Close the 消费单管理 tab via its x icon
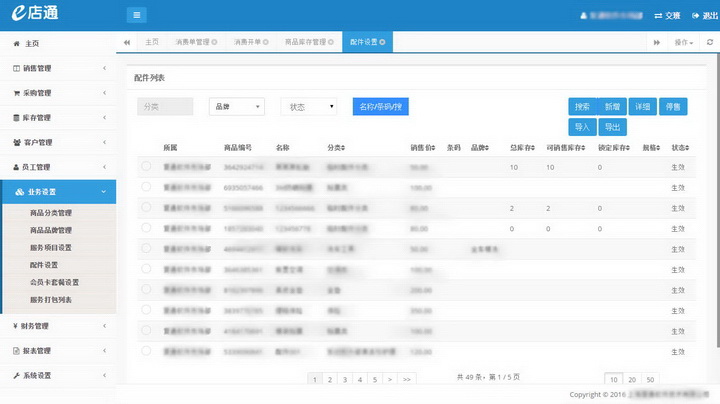 tap(214, 42)
